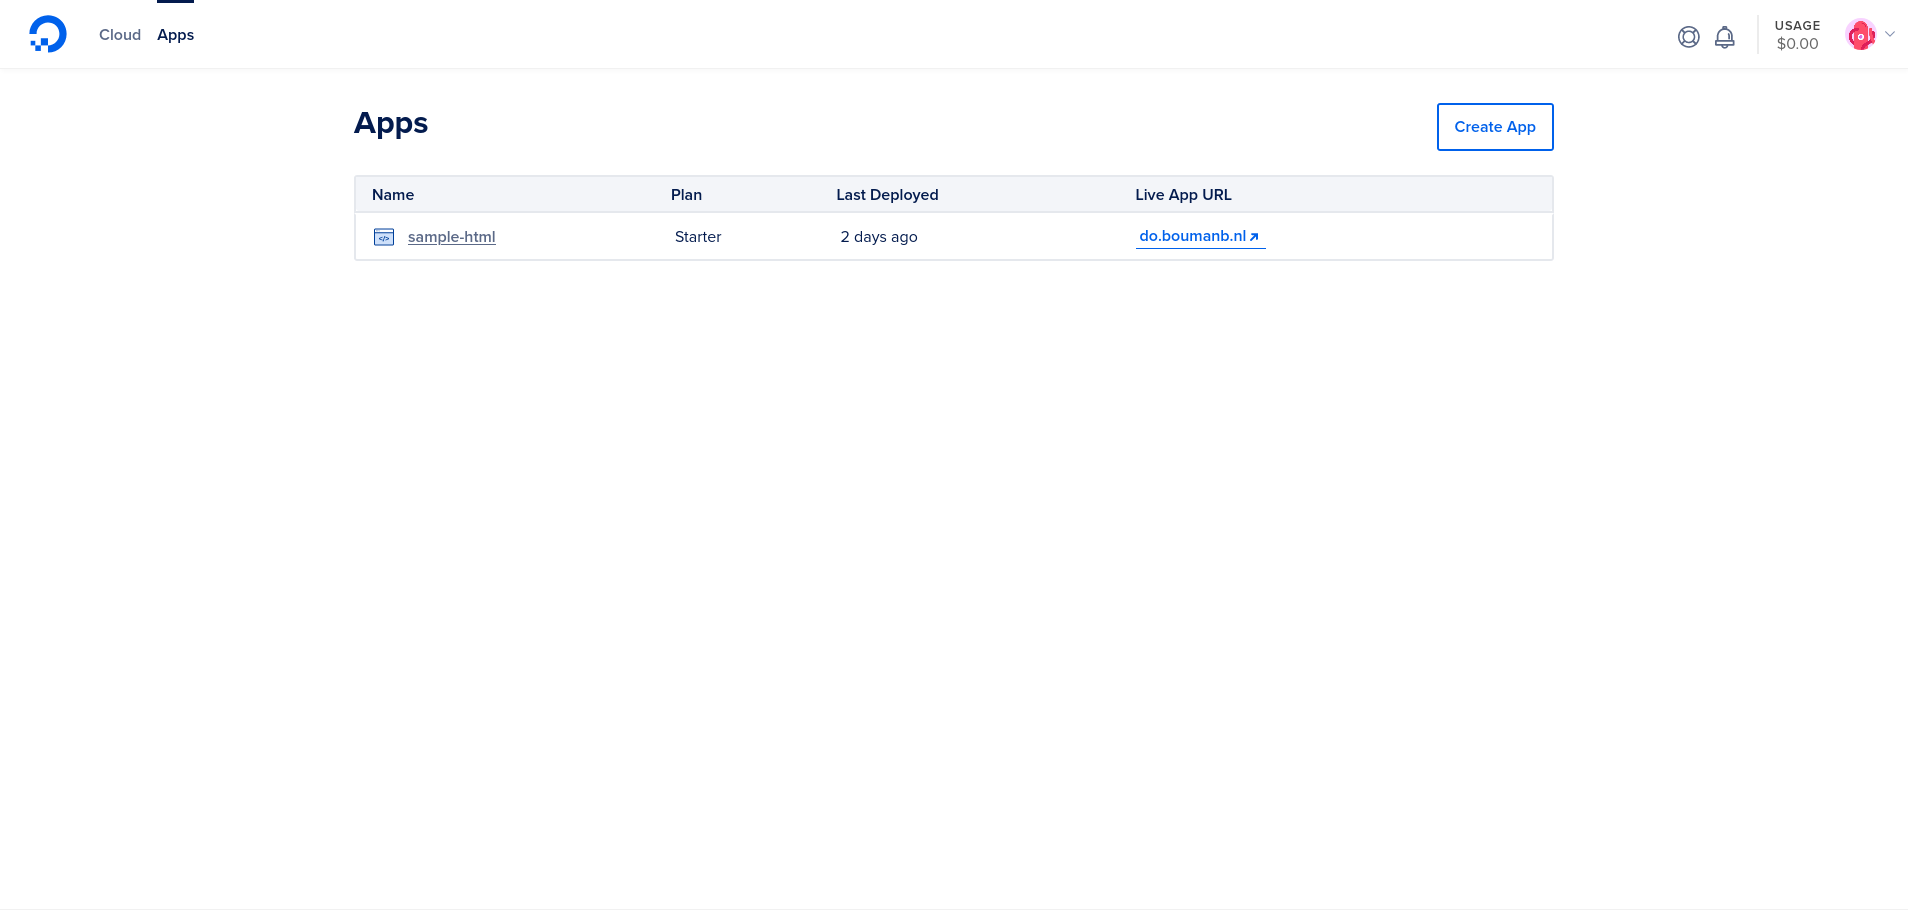The height and width of the screenshot is (910, 1908).
Task: Click the Plan column header
Action: click(x=686, y=195)
